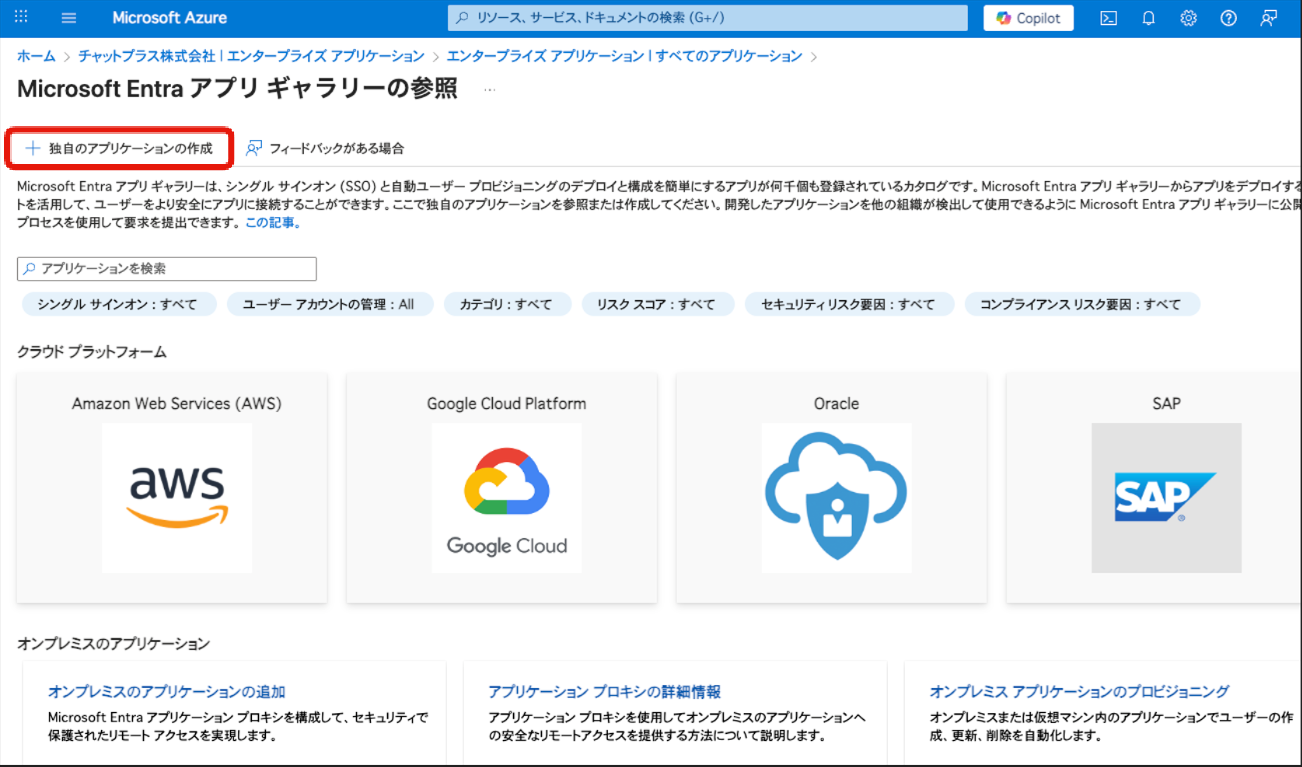Open the シングル サインオン filter

pyautogui.click(x=117, y=304)
